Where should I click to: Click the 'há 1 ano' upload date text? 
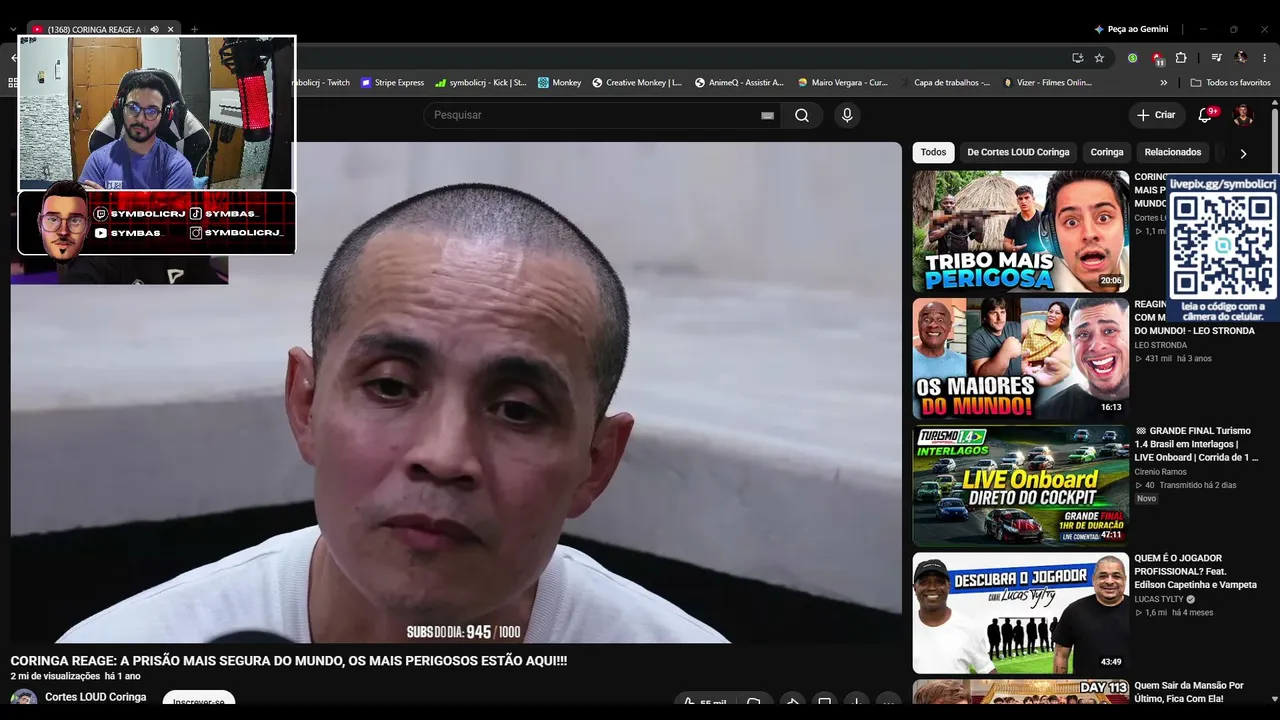(x=122, y=676)
